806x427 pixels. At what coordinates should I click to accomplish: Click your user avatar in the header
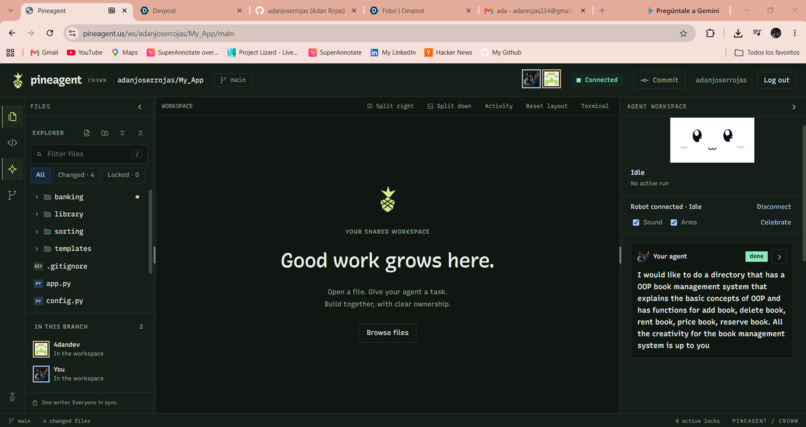(531, 79)
